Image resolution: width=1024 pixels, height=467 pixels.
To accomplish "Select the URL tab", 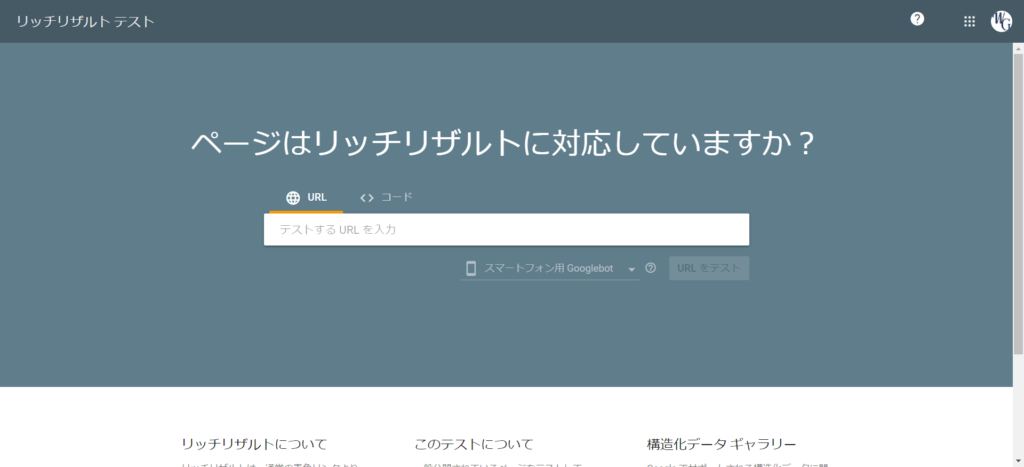I will point(306,197).
